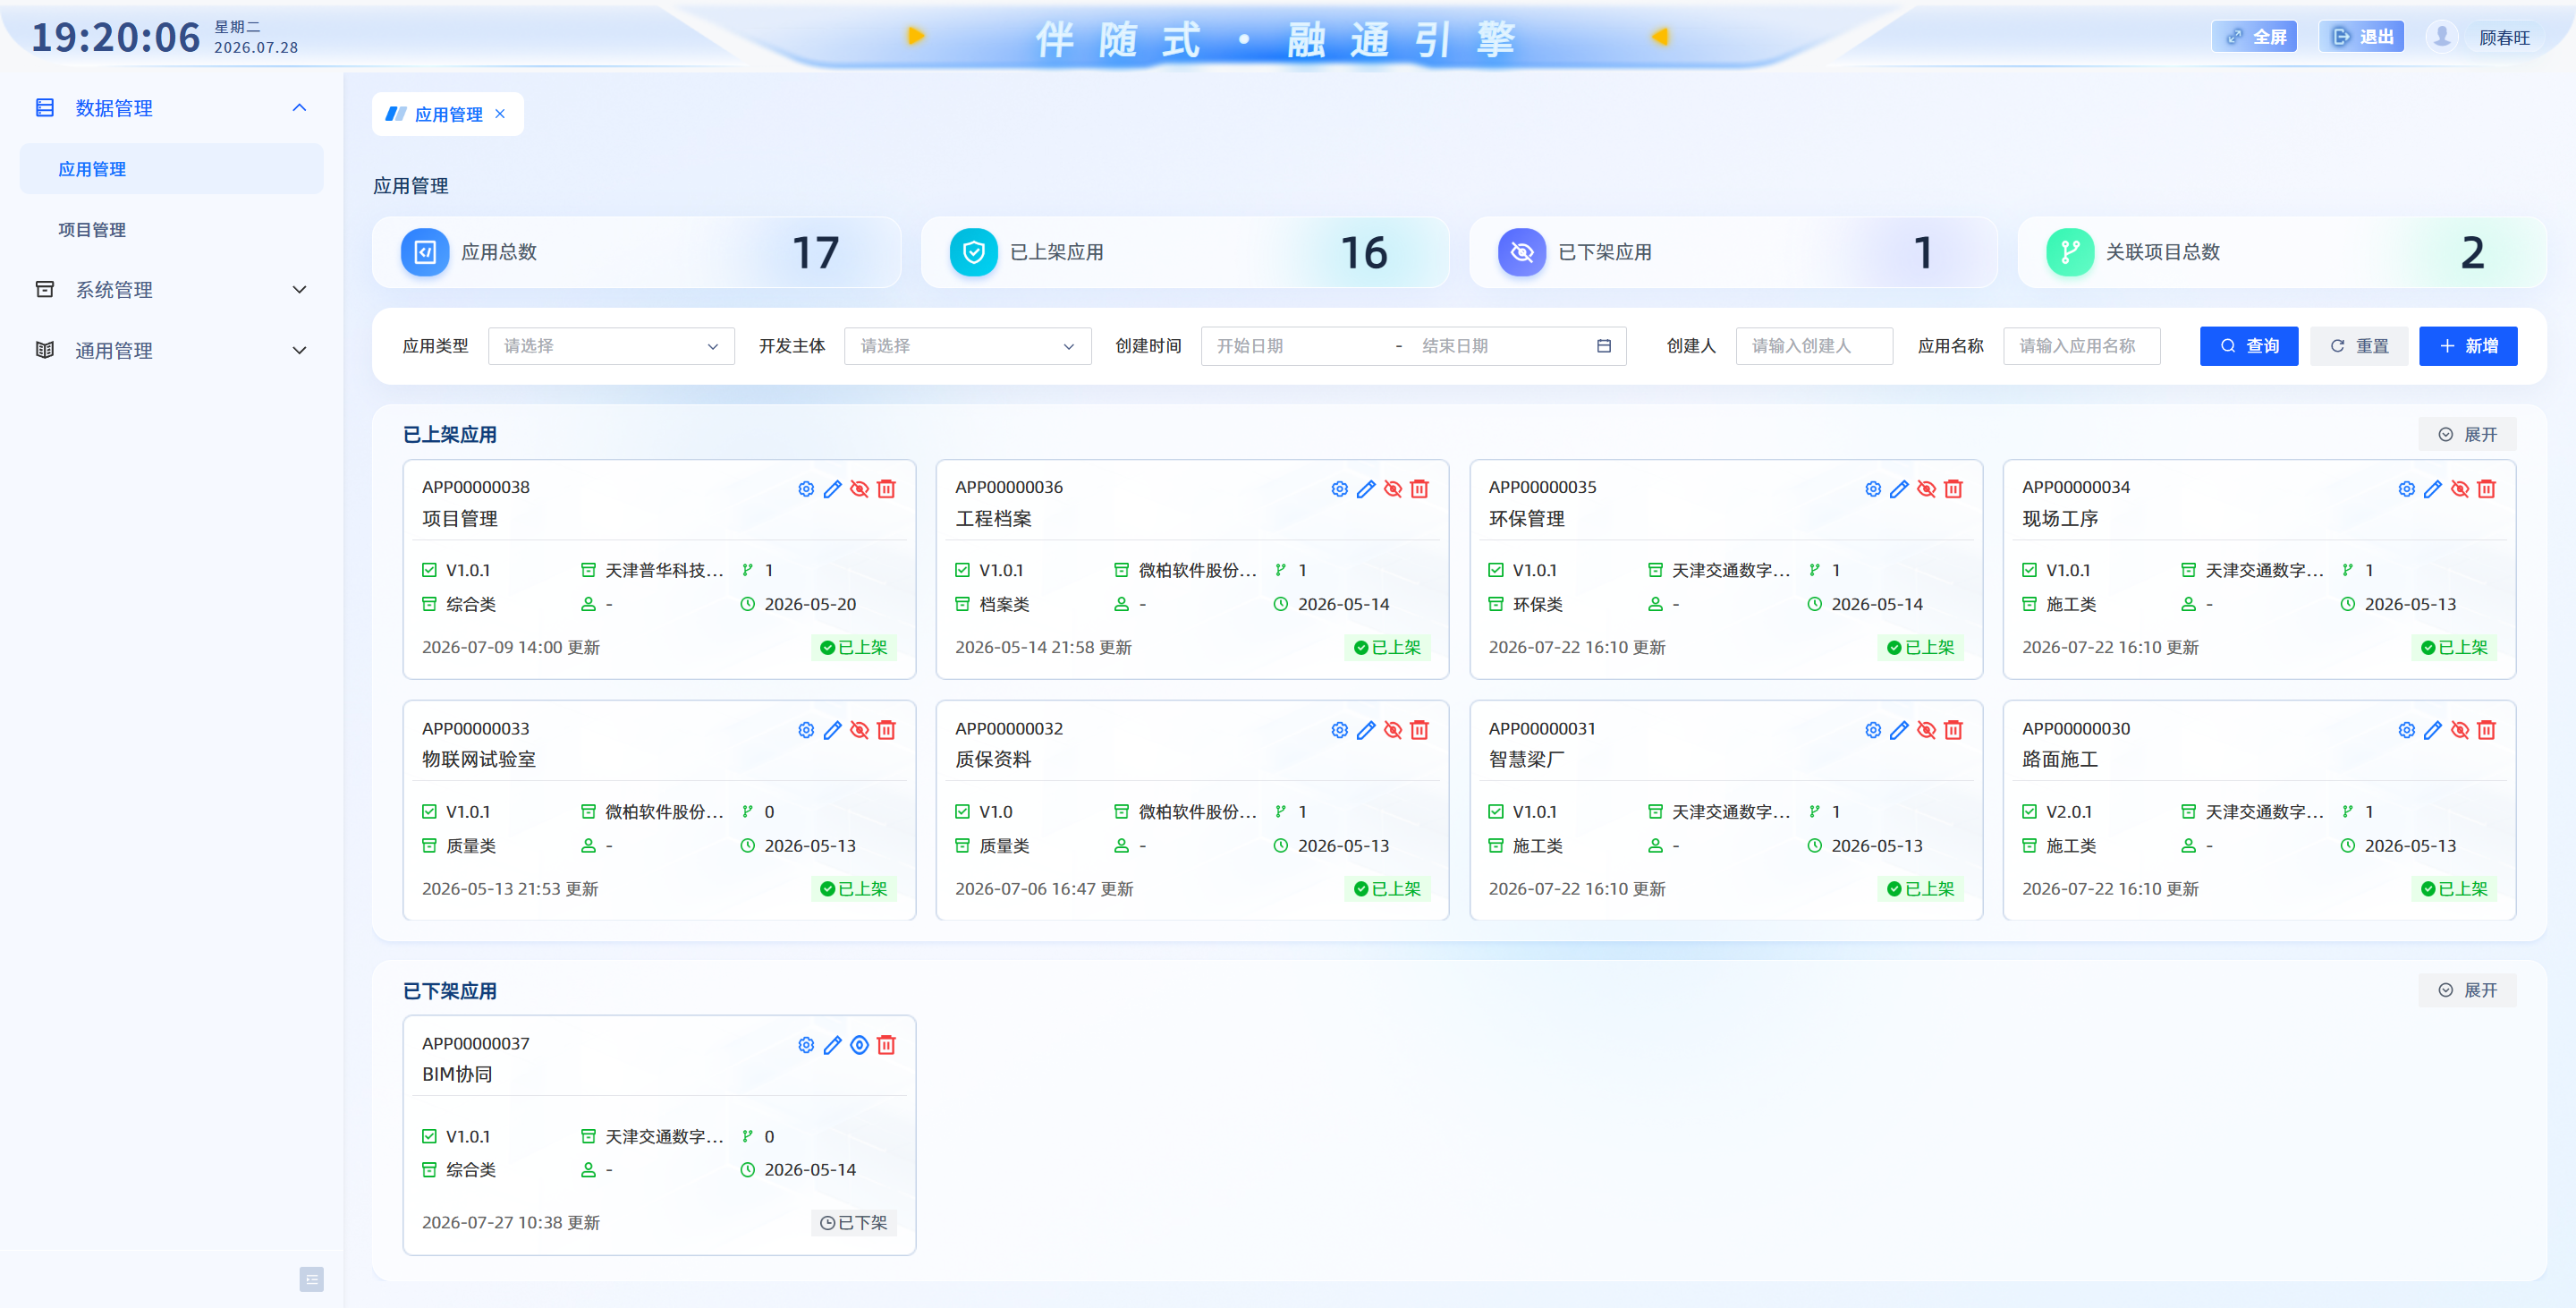The height and width of the screenshot is (1308, 2576).
Task: Open the 应用类型 dropdown selector
Action: 611,346
